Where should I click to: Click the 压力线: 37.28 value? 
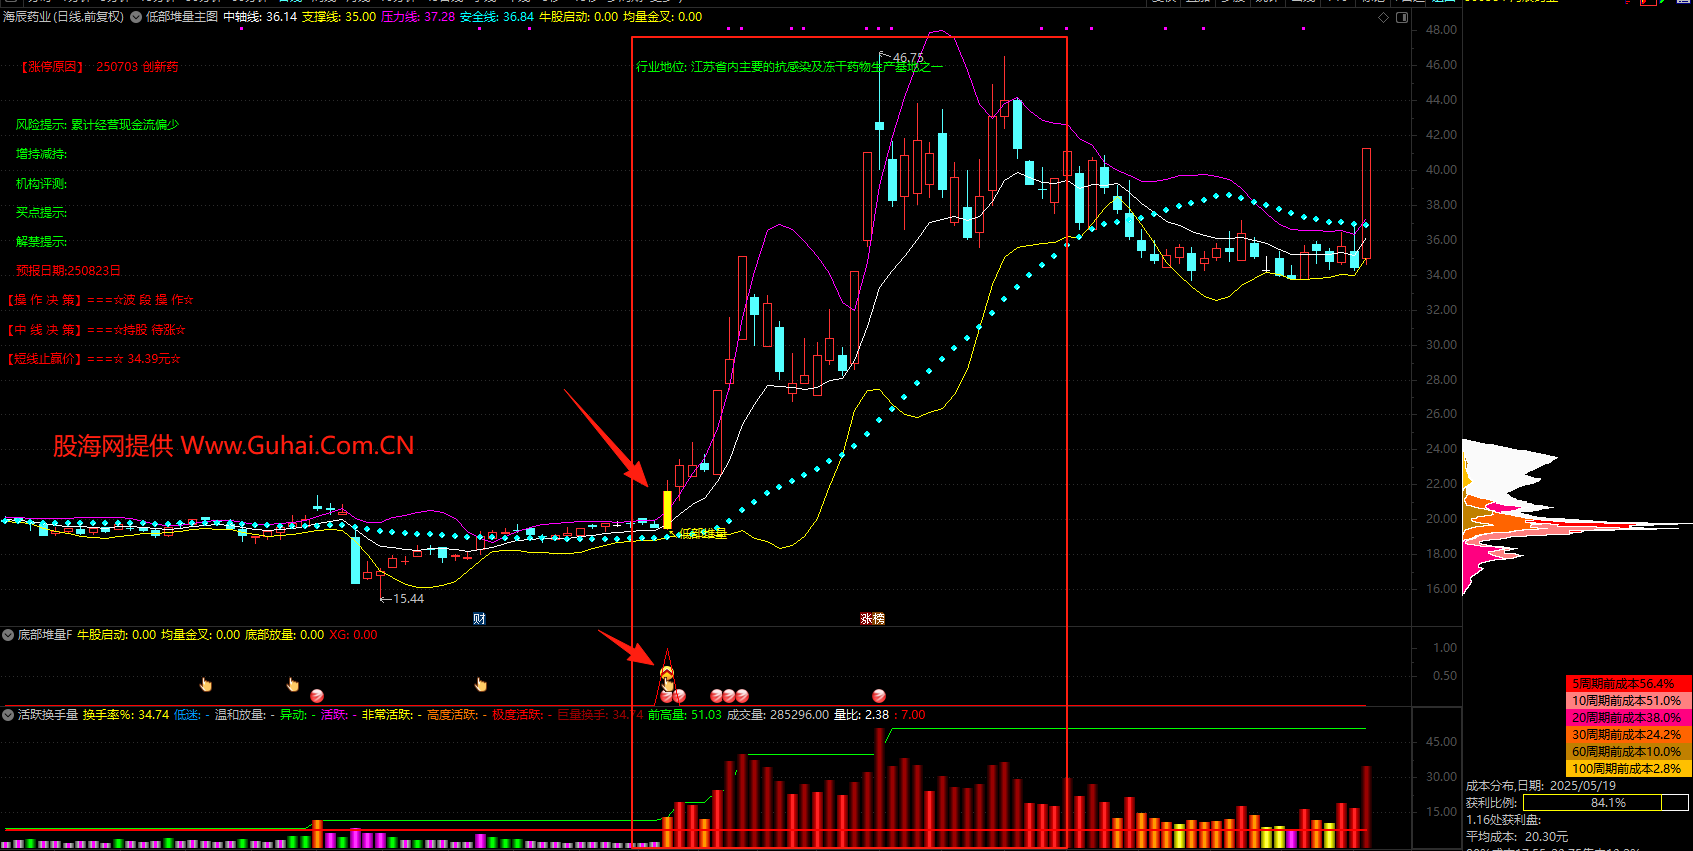click(x=418, y=17)
